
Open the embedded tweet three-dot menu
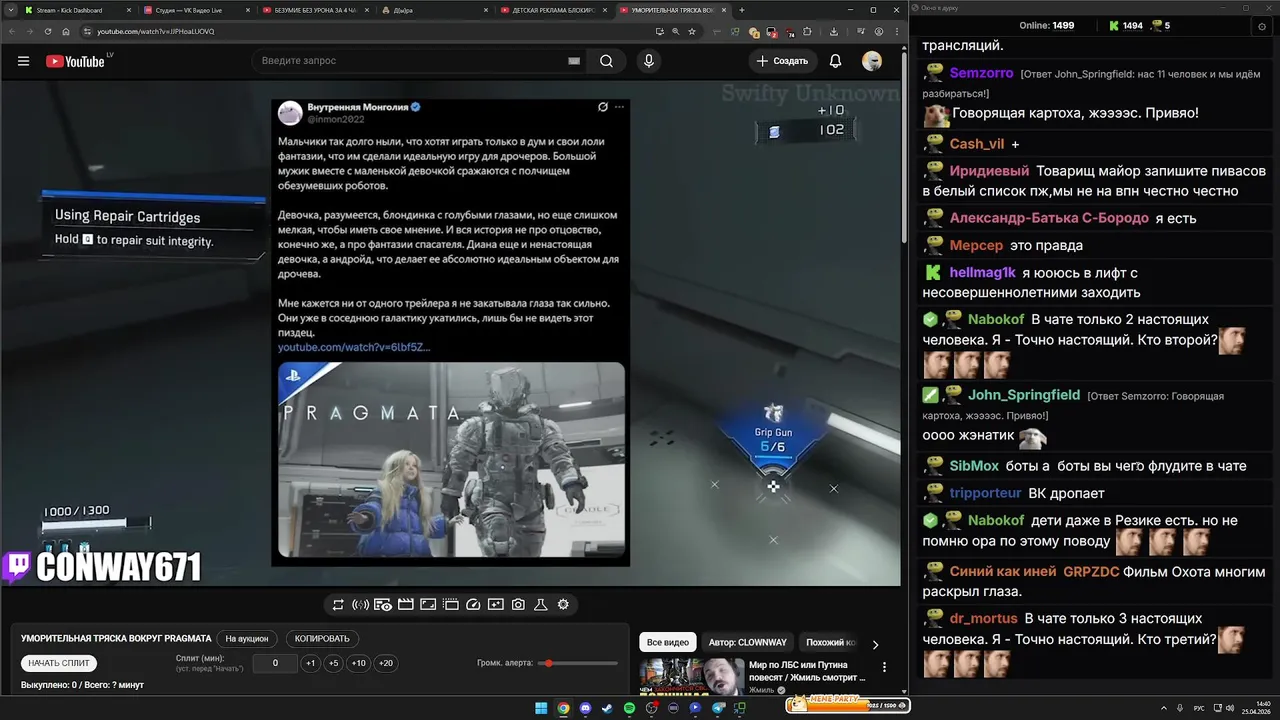[x=619, y=107]
